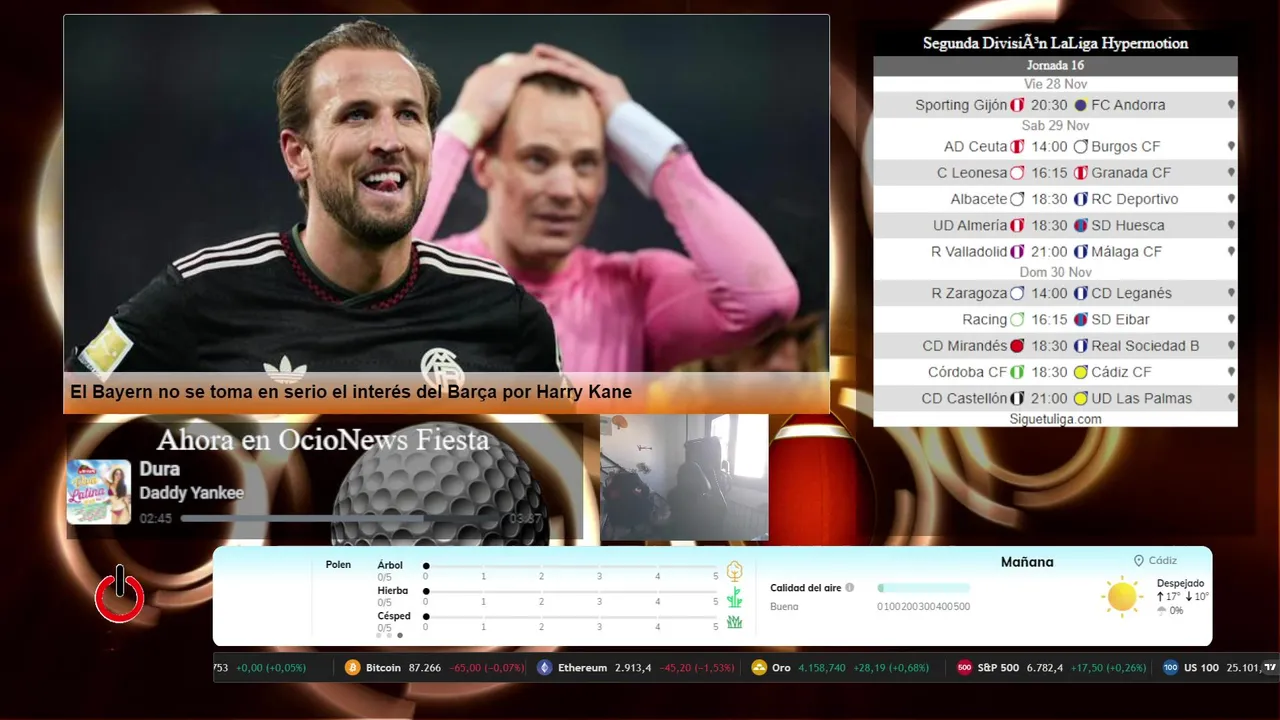Open map pin for R Valladolid match
The image size is (1280, 720).
(1231, 252)
